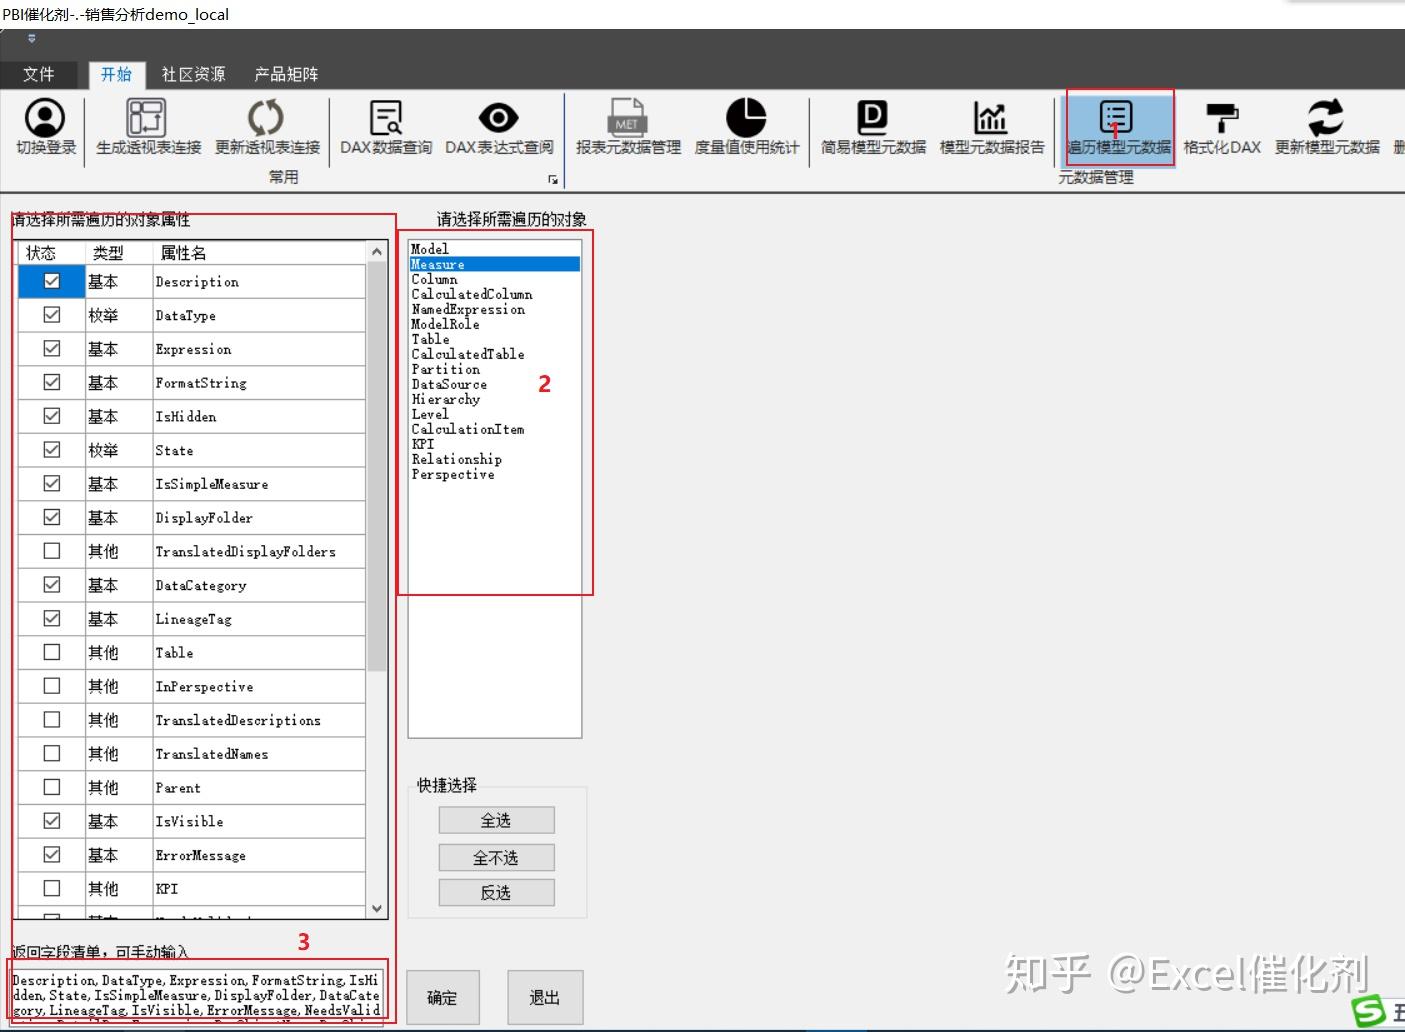Switch to the 社区资源 ribbon tab
Viewport: 1405px width, 1032px height.
192,74
